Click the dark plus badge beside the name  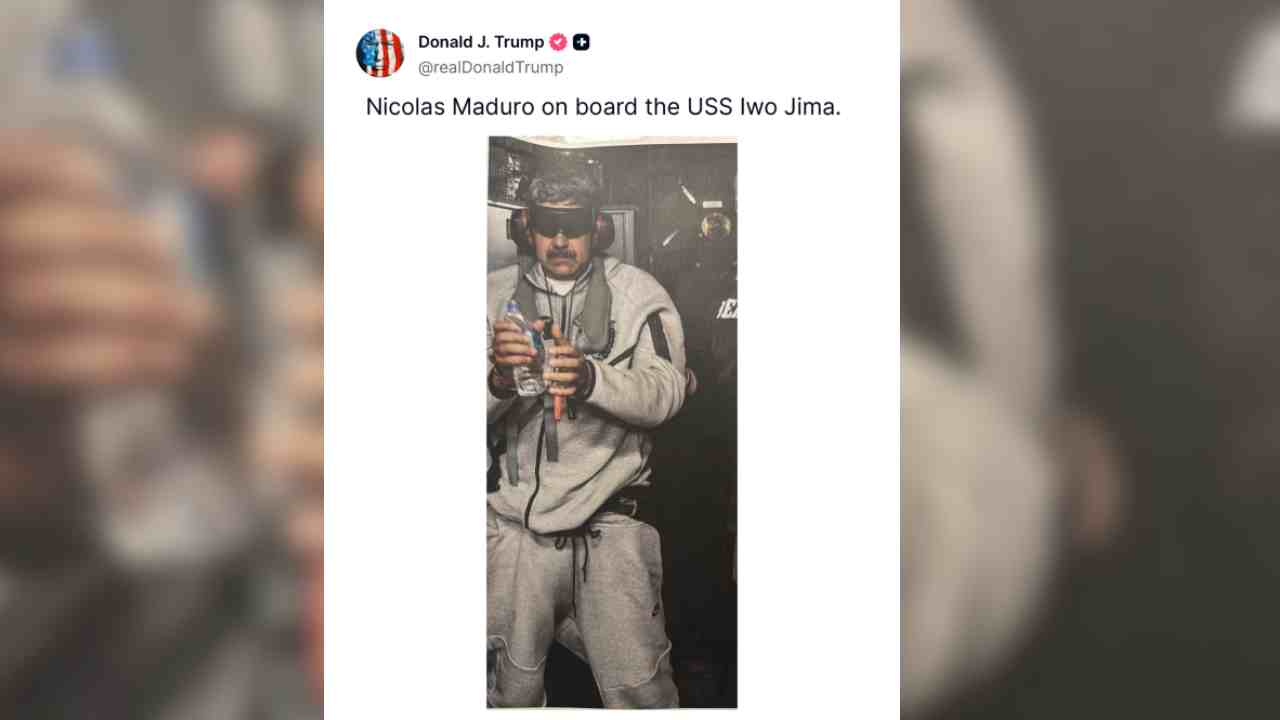[x=581, y=42]
